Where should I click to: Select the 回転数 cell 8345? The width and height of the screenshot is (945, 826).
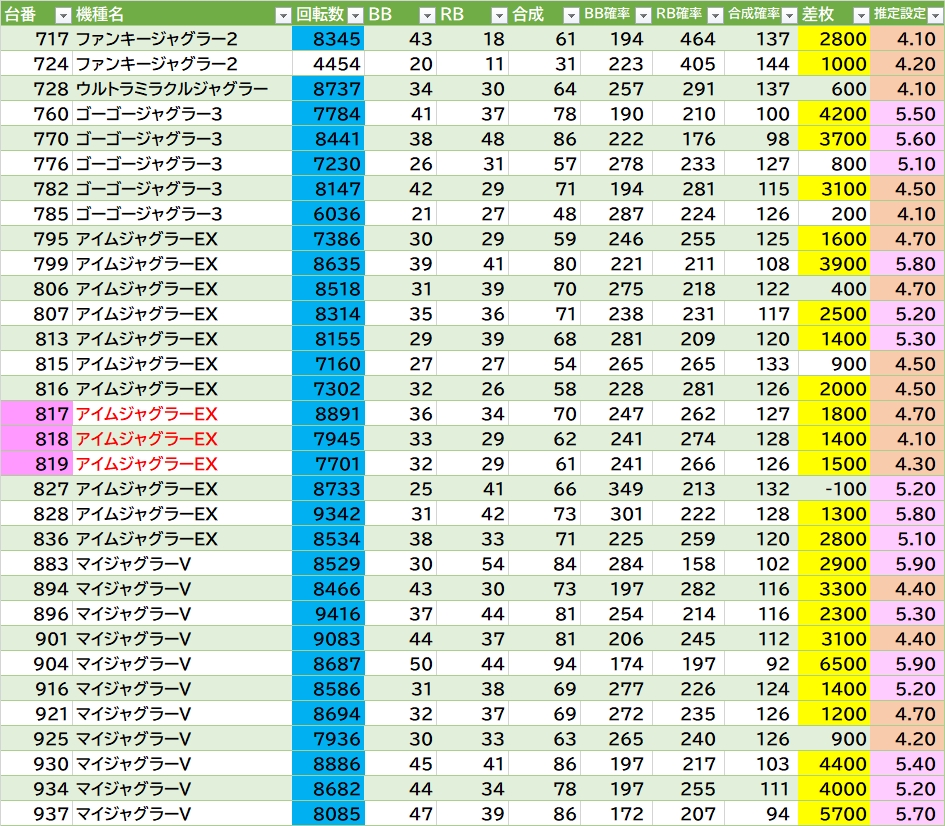pos(328,39)
